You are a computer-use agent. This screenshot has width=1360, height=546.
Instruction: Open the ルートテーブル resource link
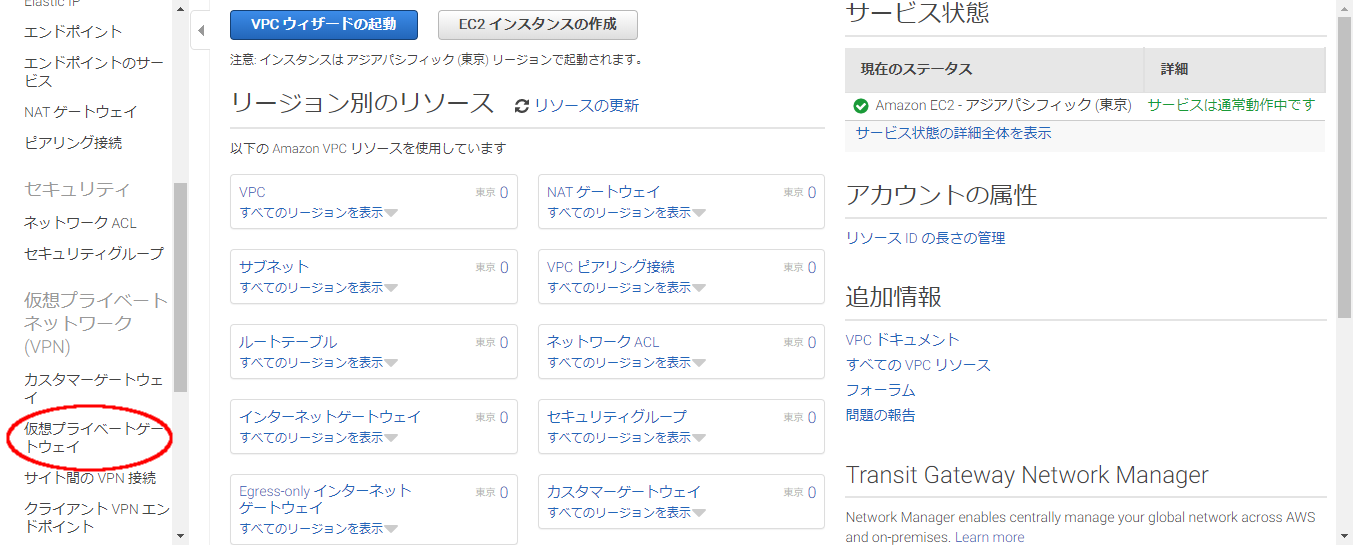point(288,342)
